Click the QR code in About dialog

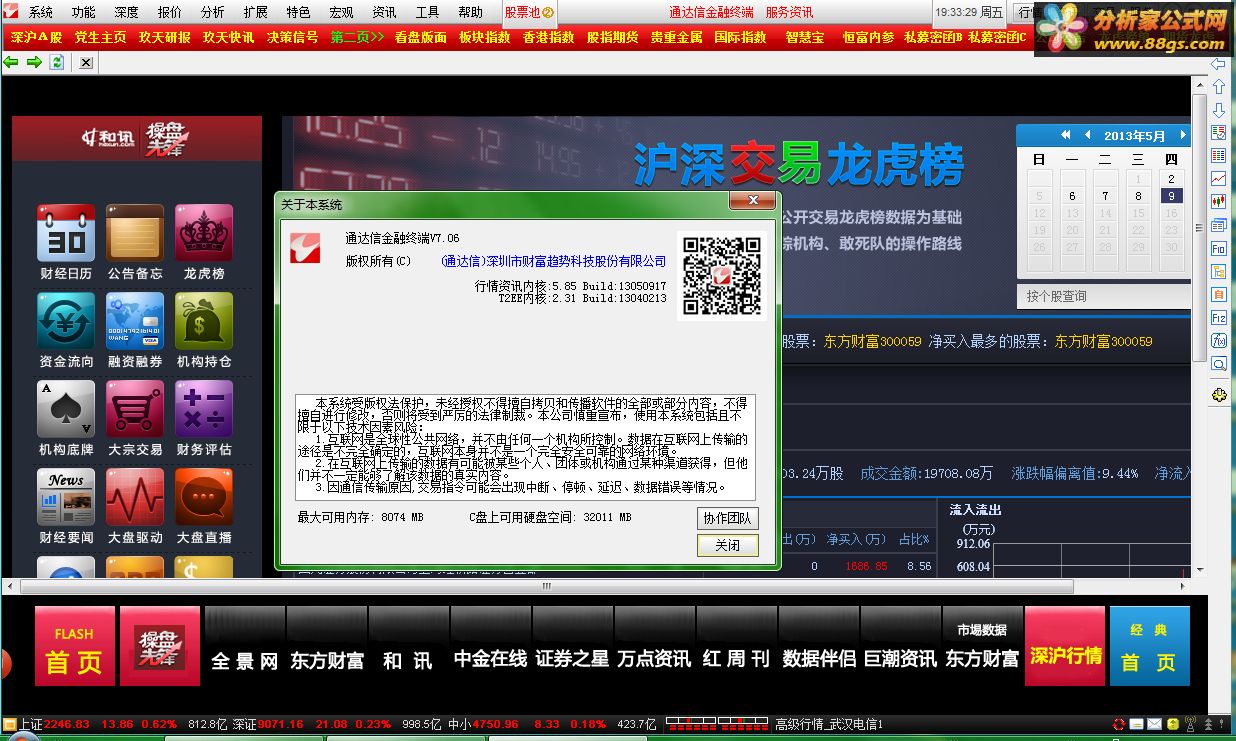click(721, 275)
